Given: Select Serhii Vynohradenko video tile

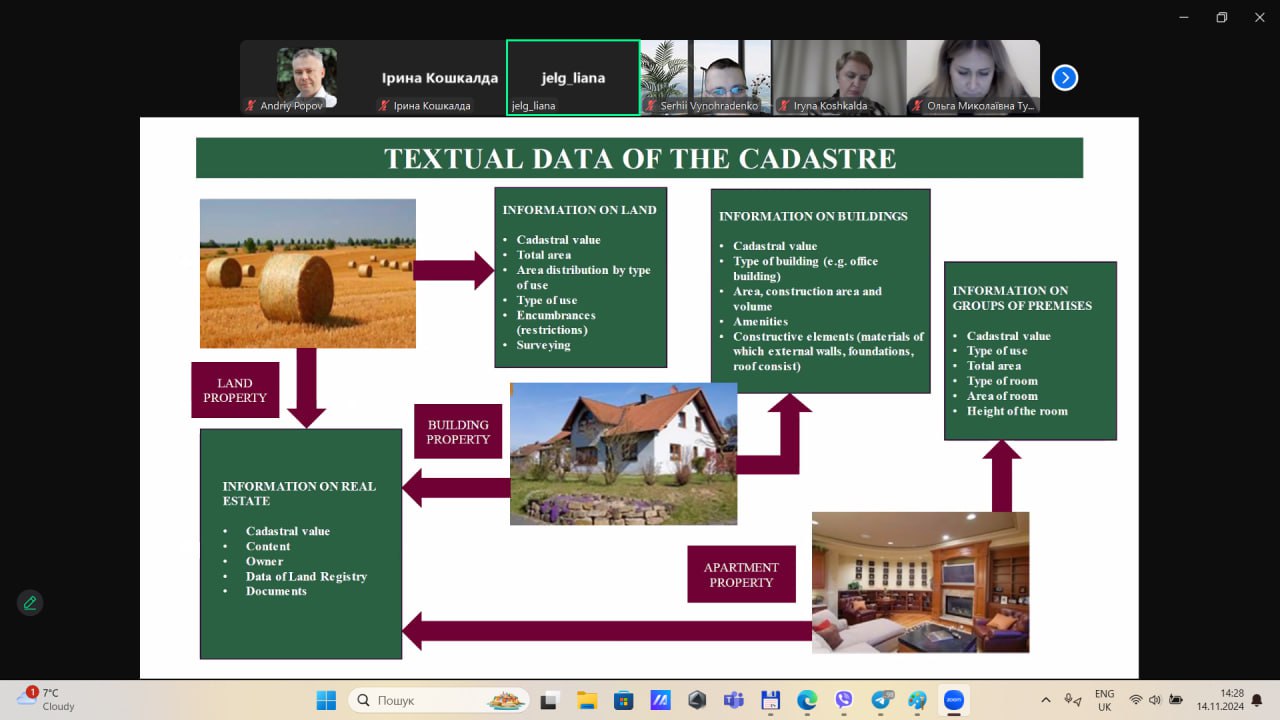Looking at the screenshot, I should tap(705, 78).
